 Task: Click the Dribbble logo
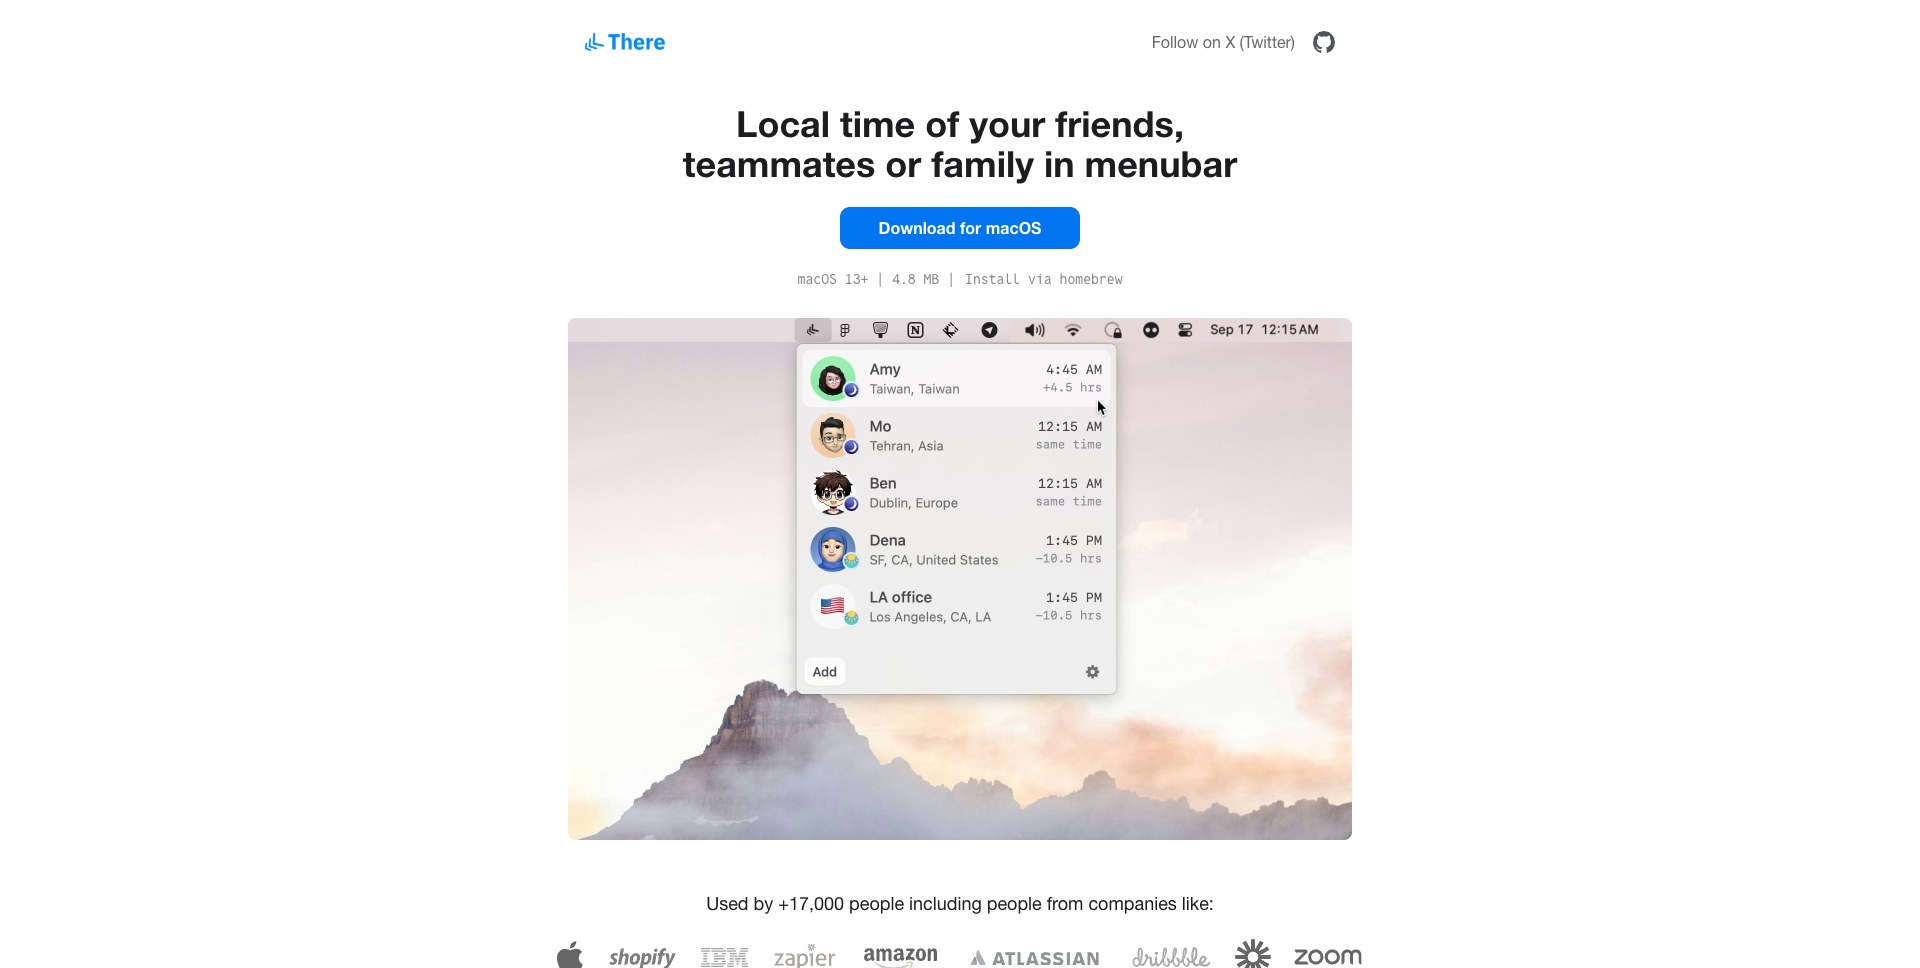(x=1170, y=956)
